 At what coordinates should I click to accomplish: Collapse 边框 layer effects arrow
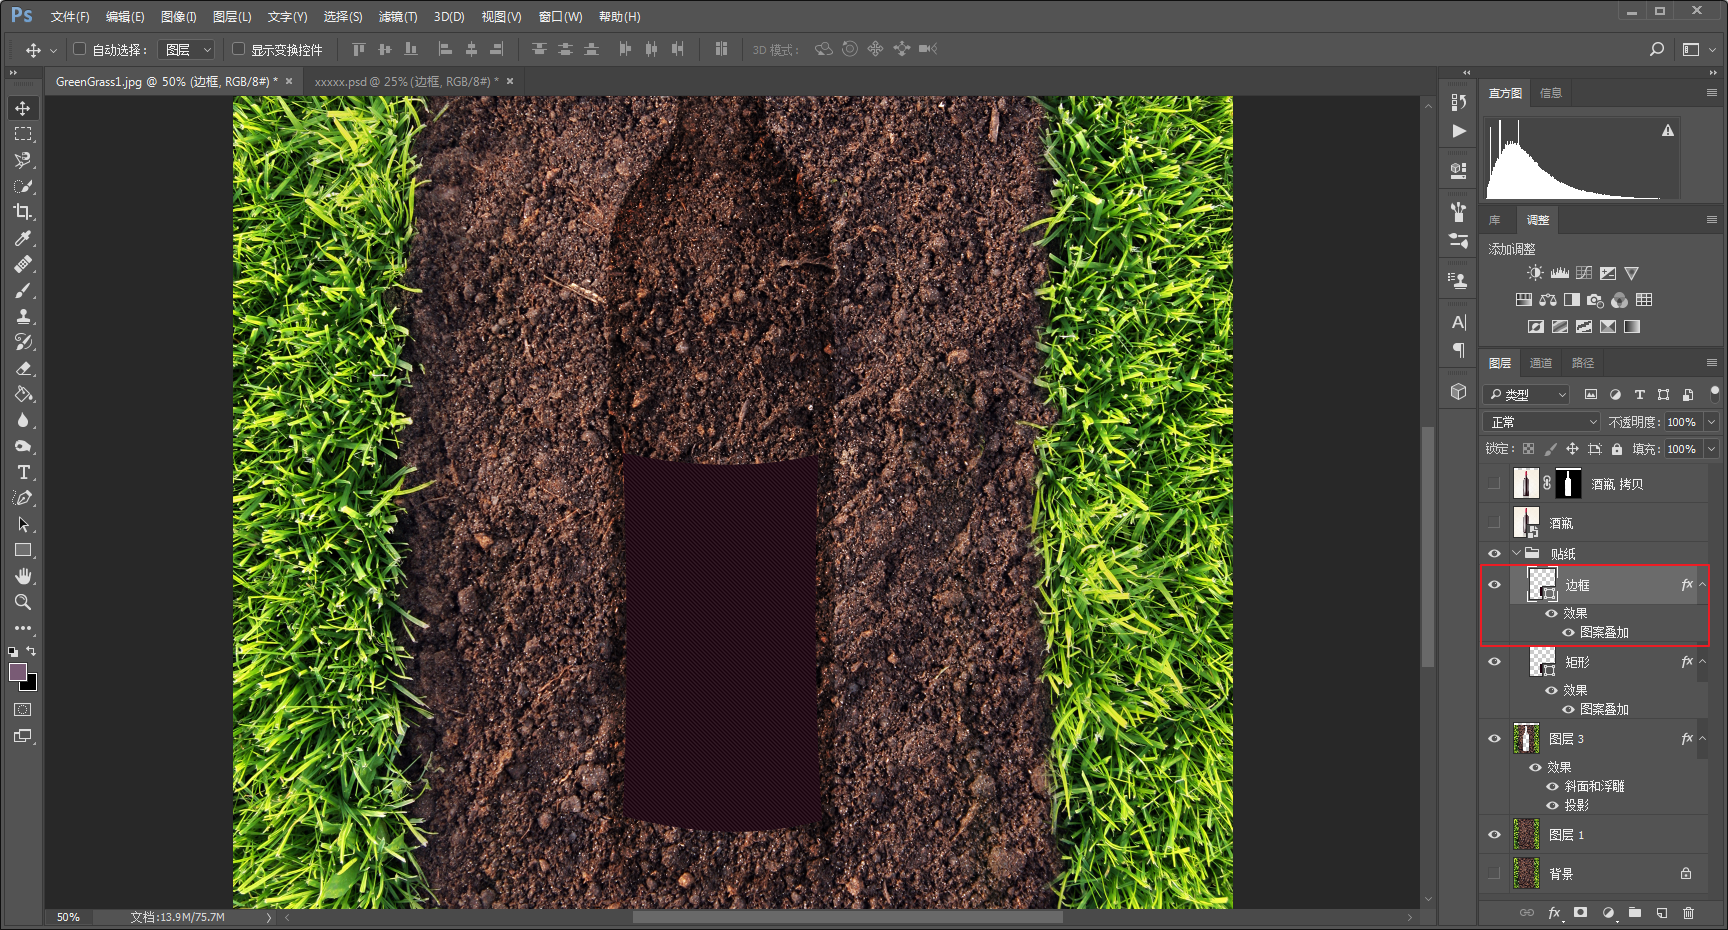pos(1703,585)
